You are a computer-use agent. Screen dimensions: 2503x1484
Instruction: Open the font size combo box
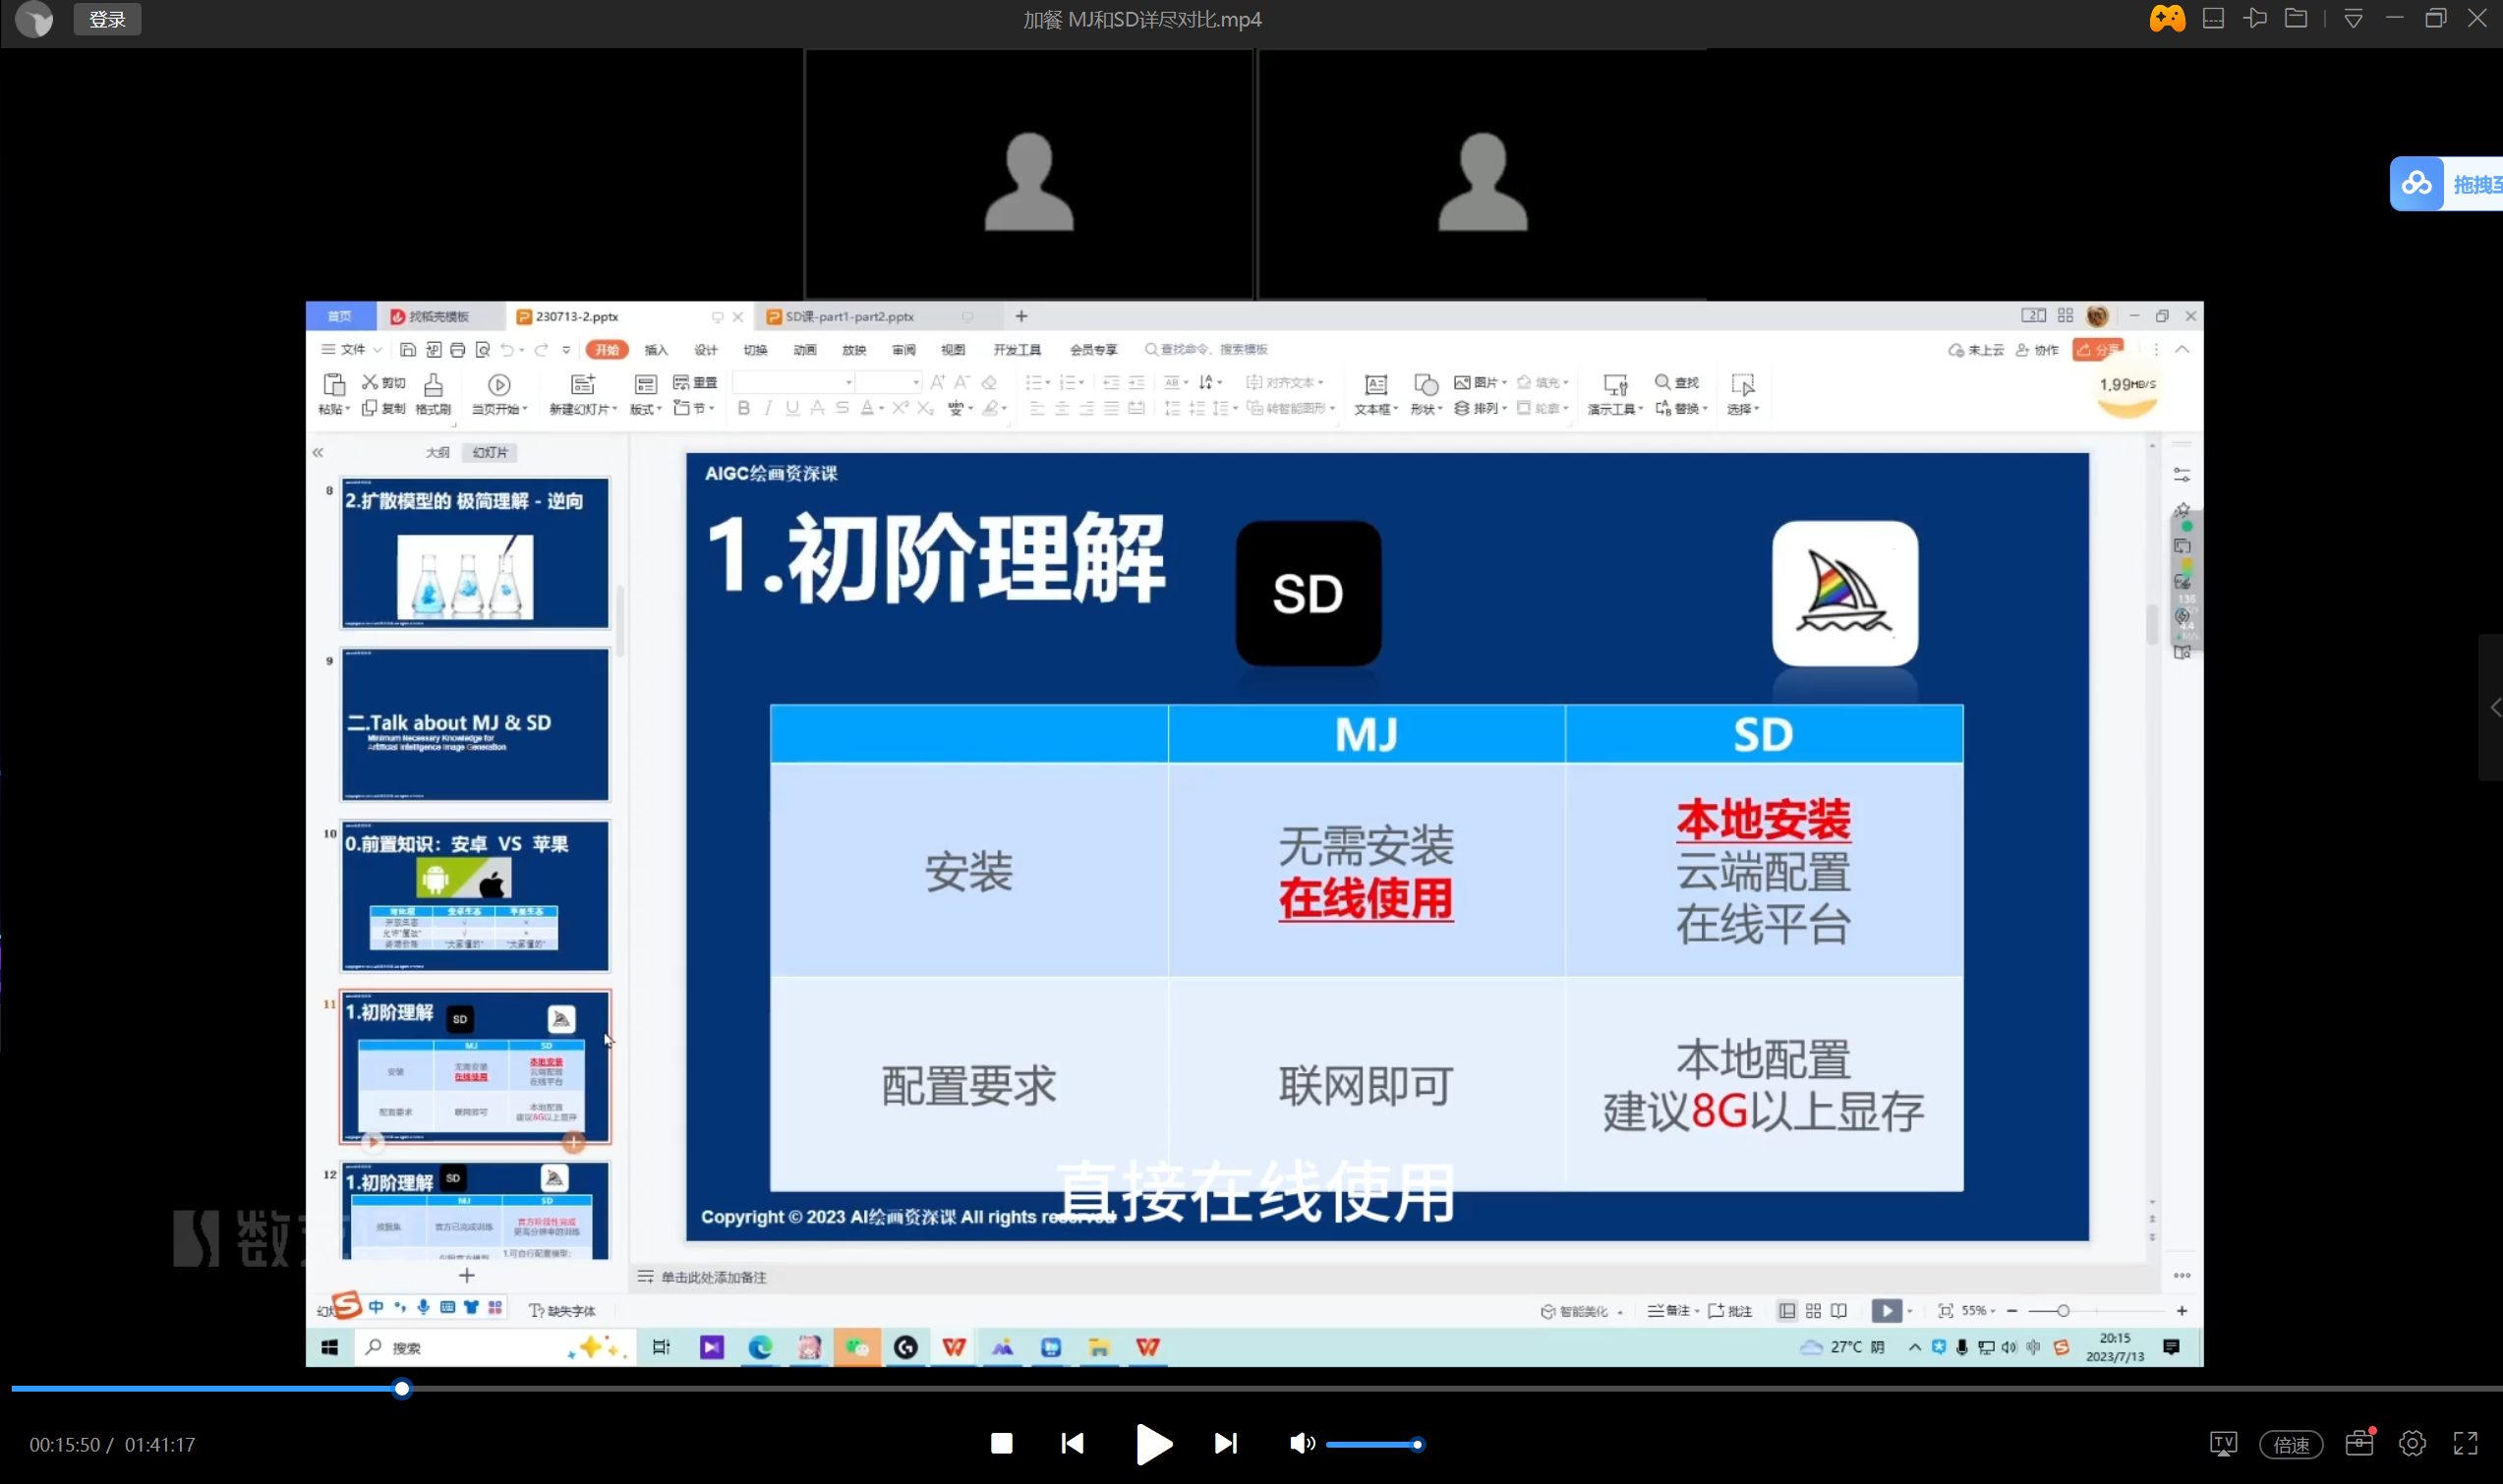(888, 382)
